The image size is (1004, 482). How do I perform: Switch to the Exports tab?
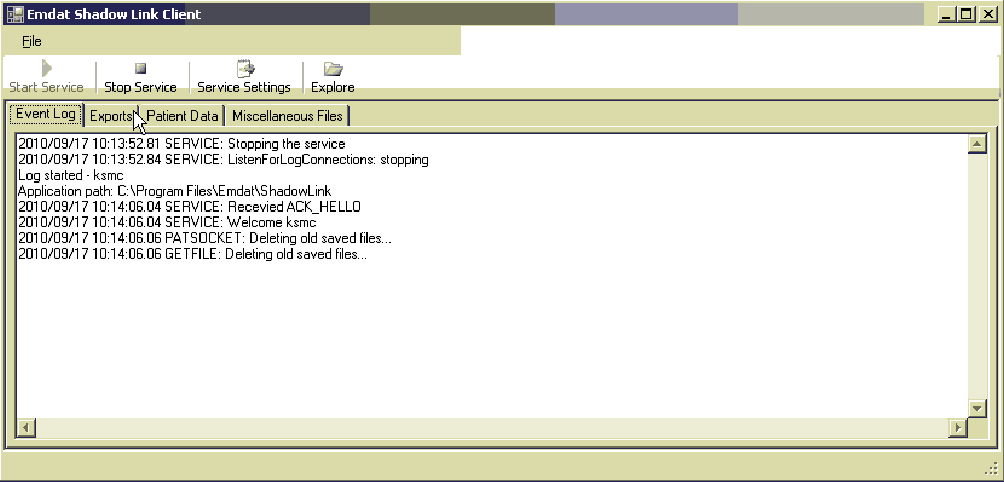pos(111,116)
